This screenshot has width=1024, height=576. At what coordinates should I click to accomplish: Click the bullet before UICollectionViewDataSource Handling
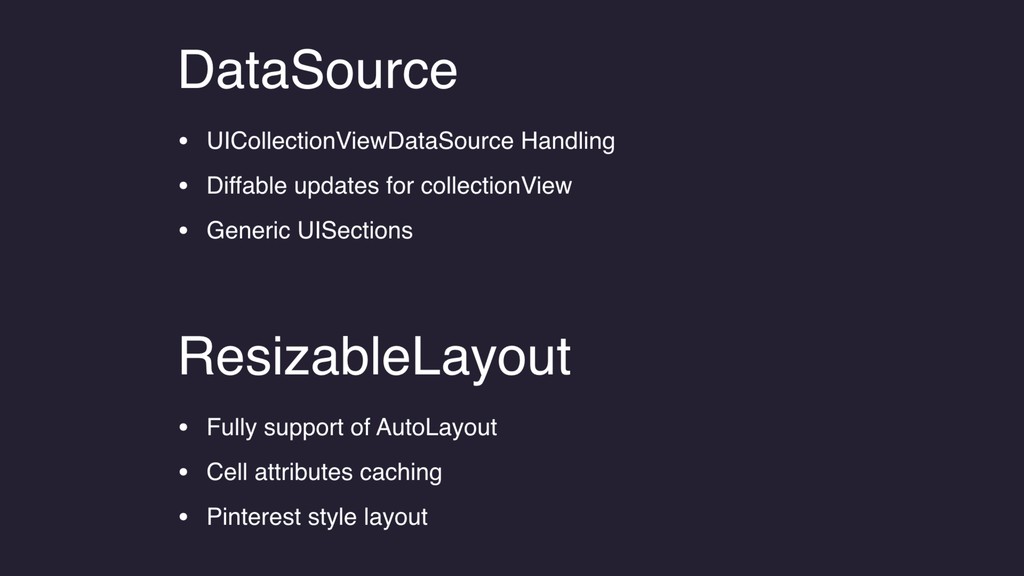click(184, 141)
